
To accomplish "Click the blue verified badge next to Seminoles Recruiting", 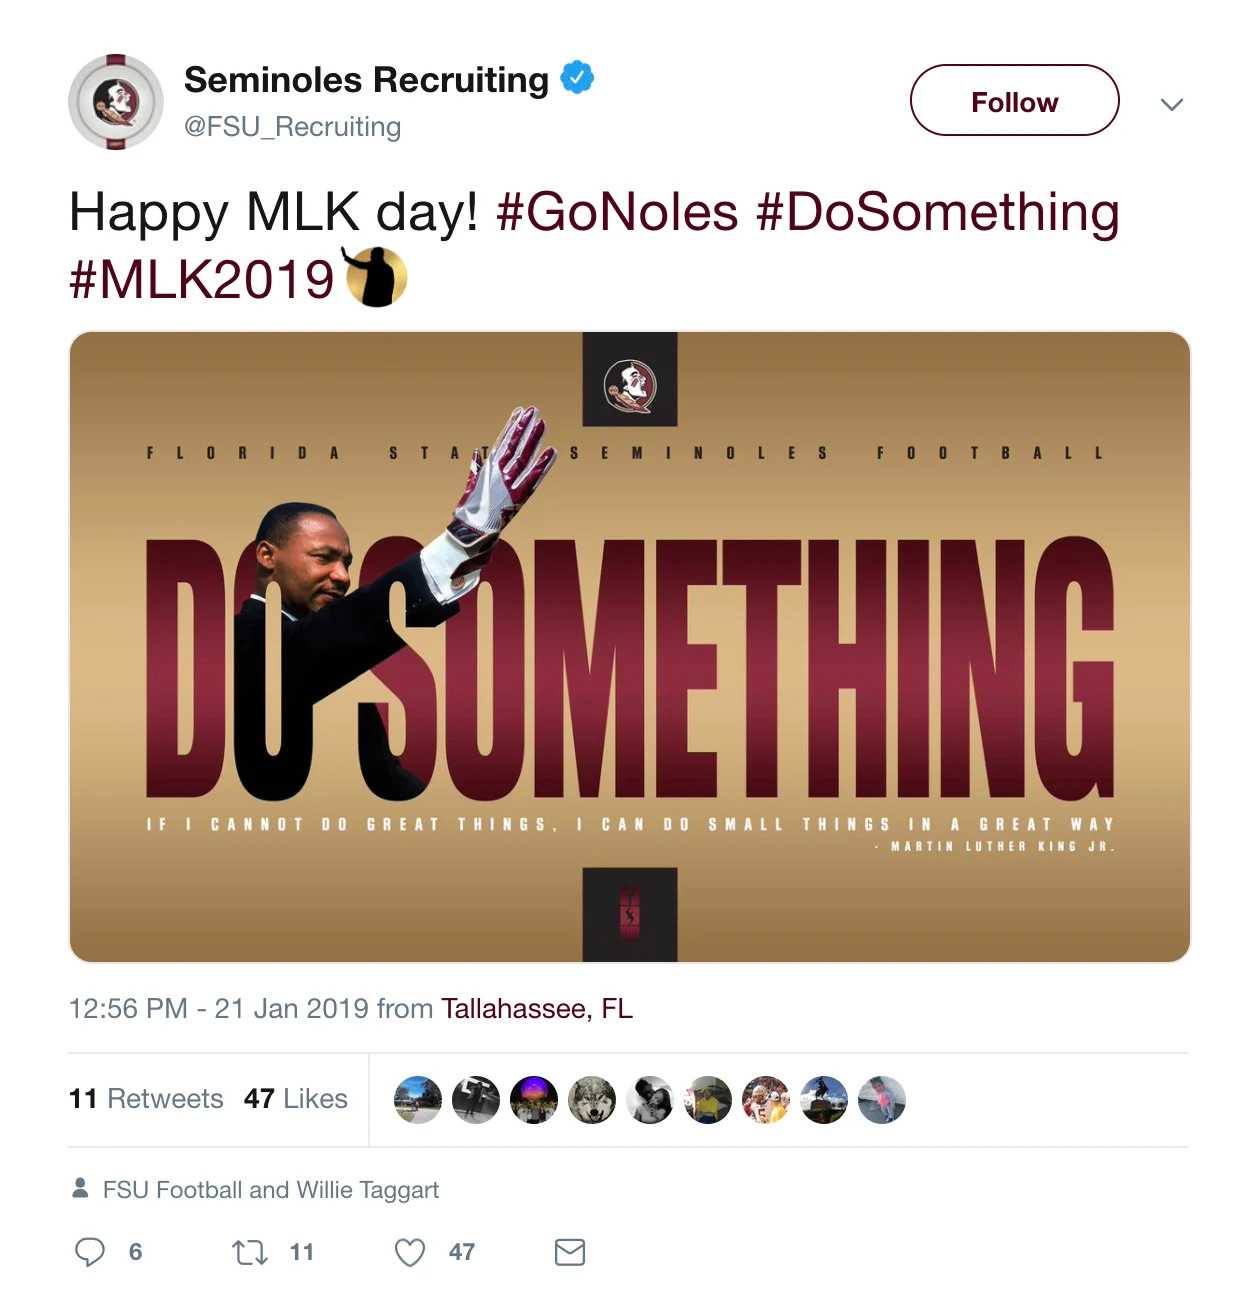I will (578, 77).
